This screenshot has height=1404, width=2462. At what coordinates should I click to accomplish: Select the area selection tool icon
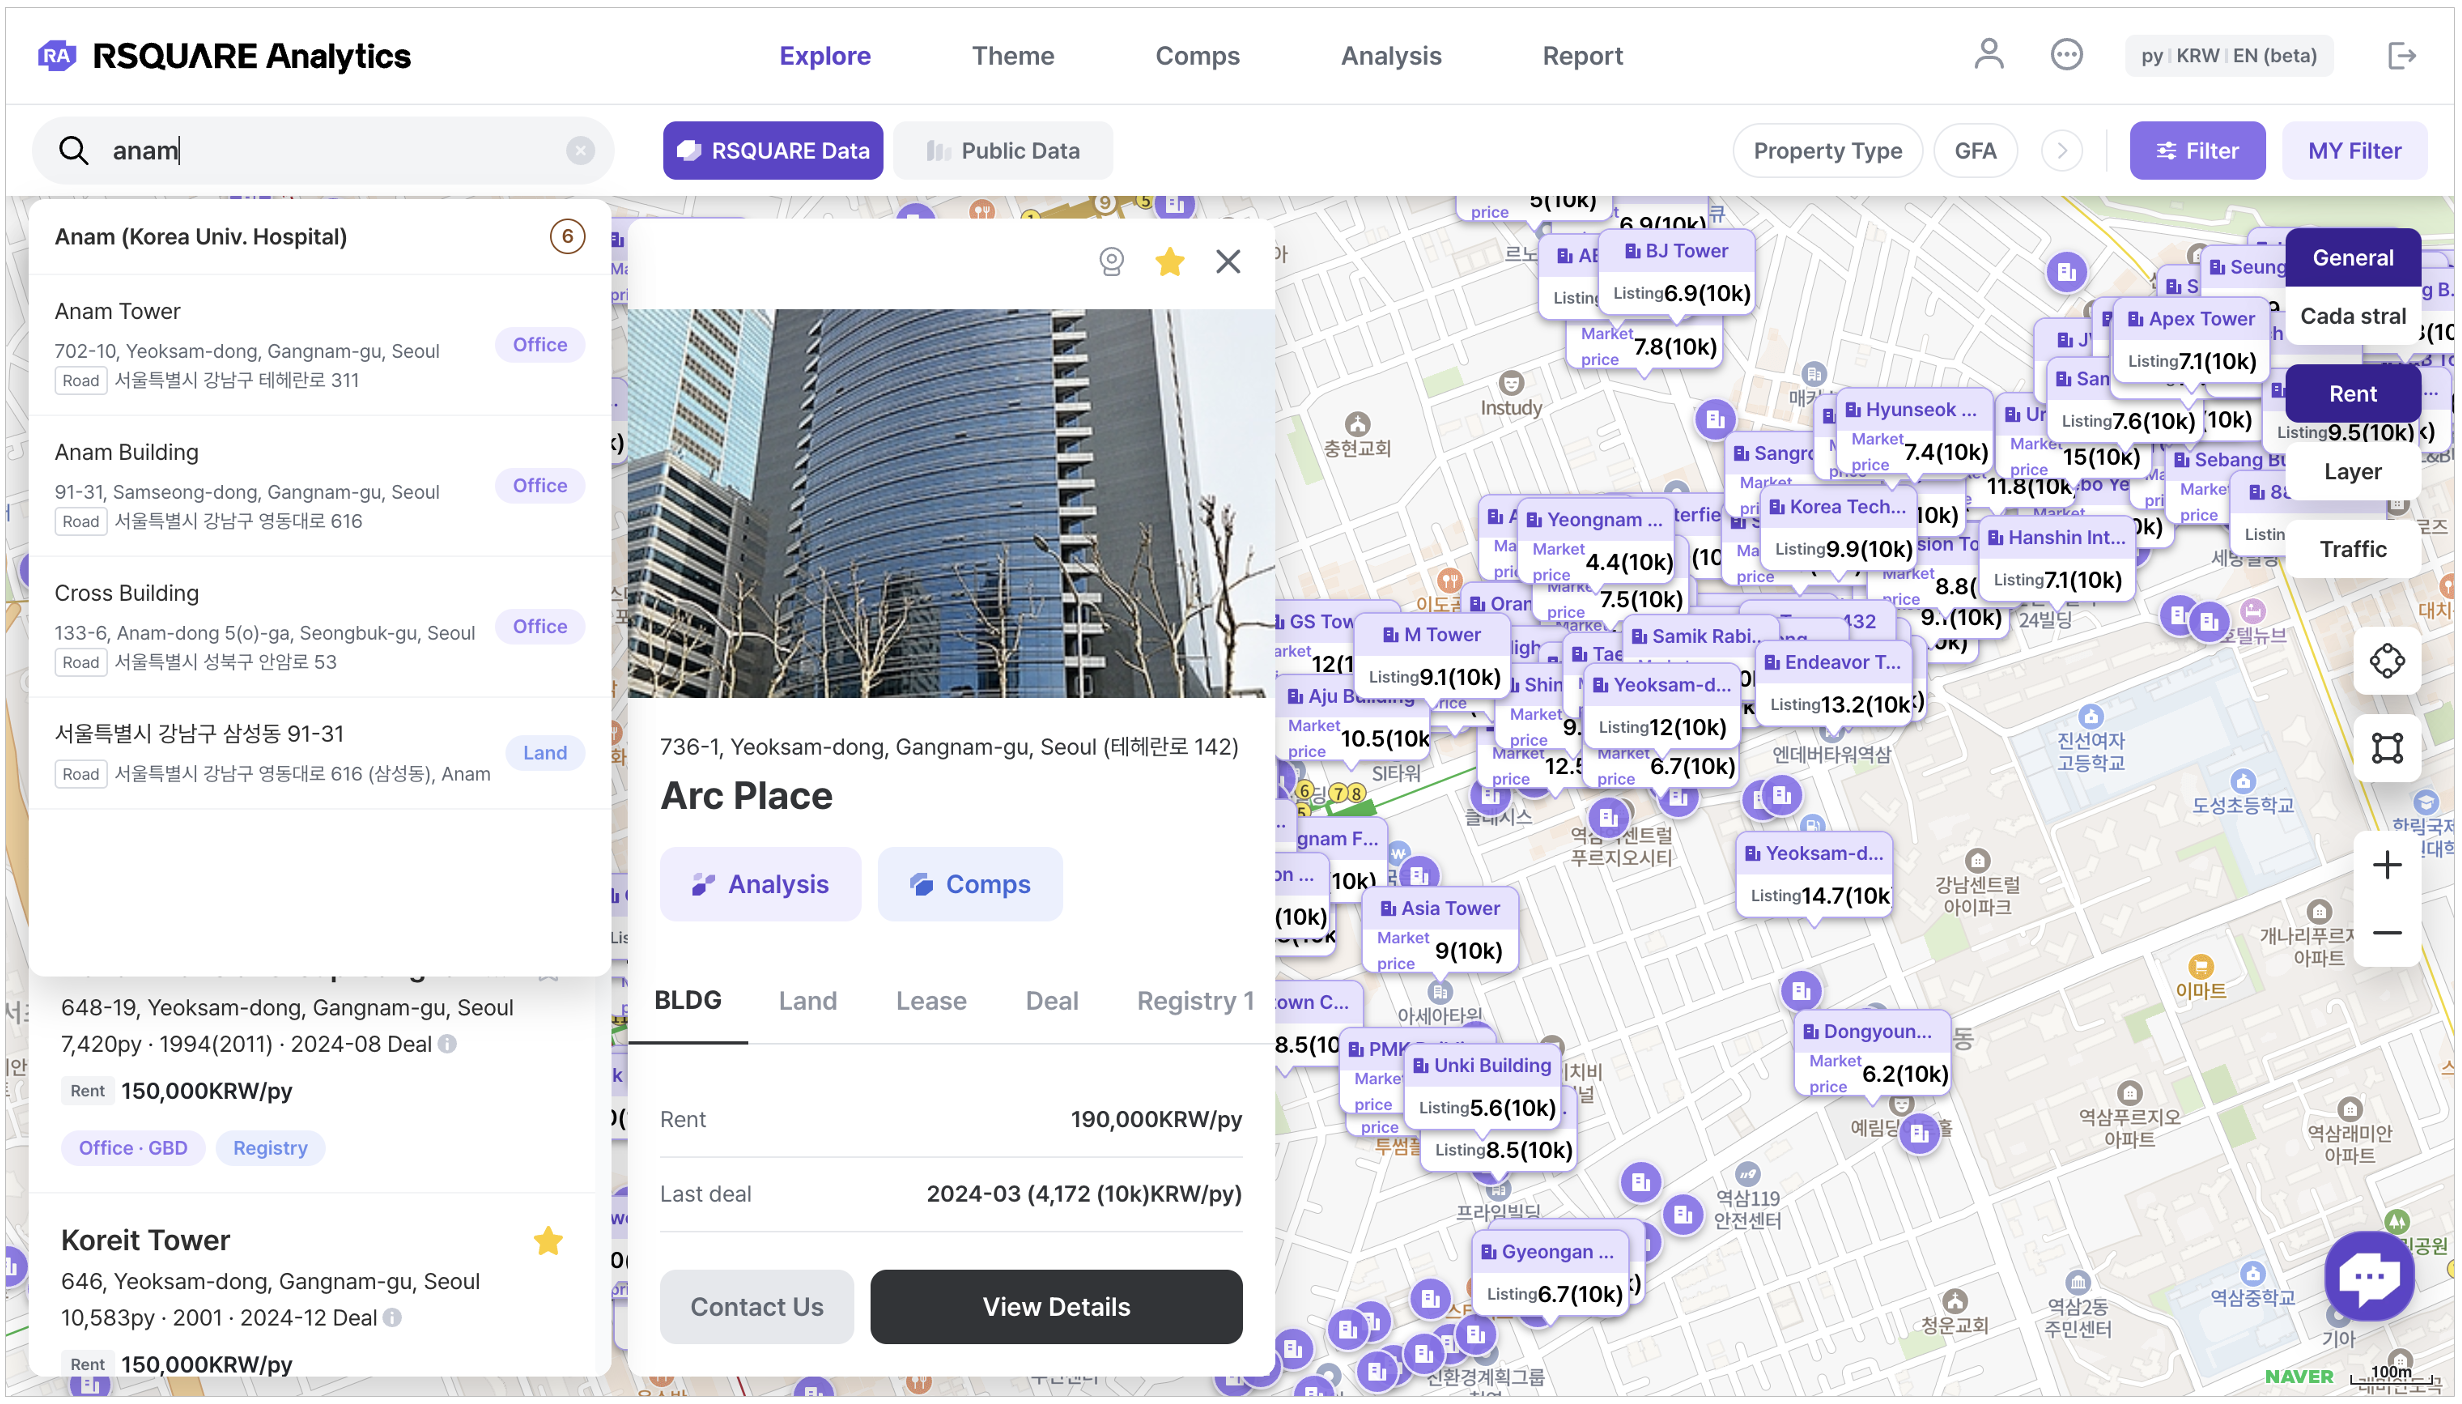pyautogui.click(x=2386, y=748)
